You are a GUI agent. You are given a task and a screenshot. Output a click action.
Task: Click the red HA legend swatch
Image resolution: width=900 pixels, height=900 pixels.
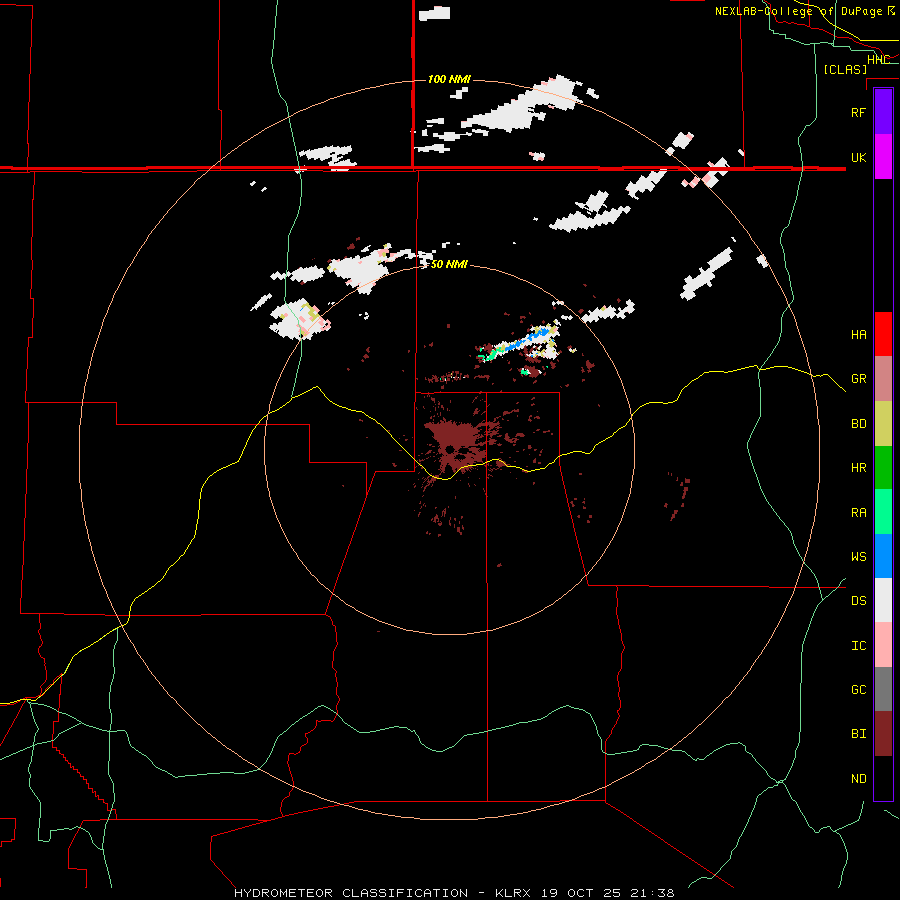point(883,334)
